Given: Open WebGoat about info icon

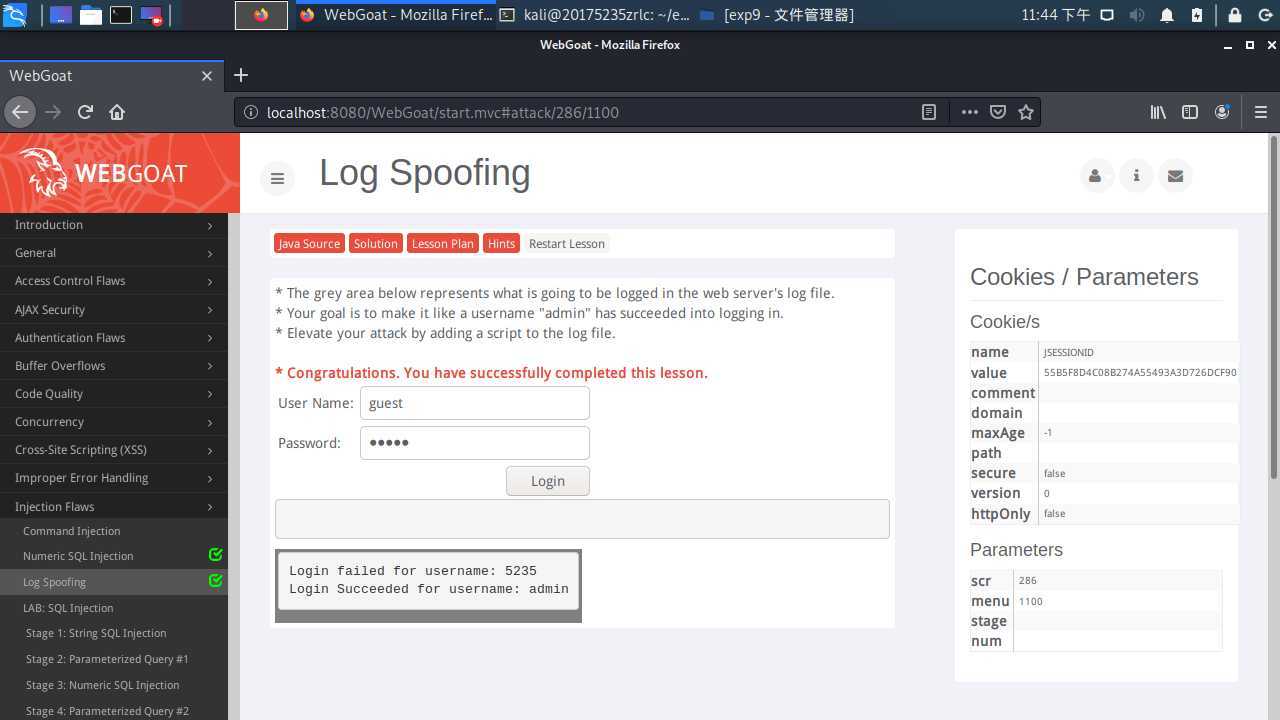Looking at the screenshot, I should coord(1136,176).
